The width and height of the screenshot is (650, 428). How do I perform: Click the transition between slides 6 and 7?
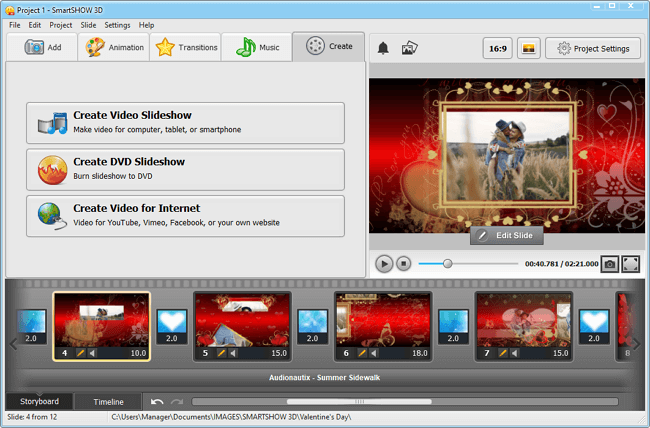pos(453,326)
